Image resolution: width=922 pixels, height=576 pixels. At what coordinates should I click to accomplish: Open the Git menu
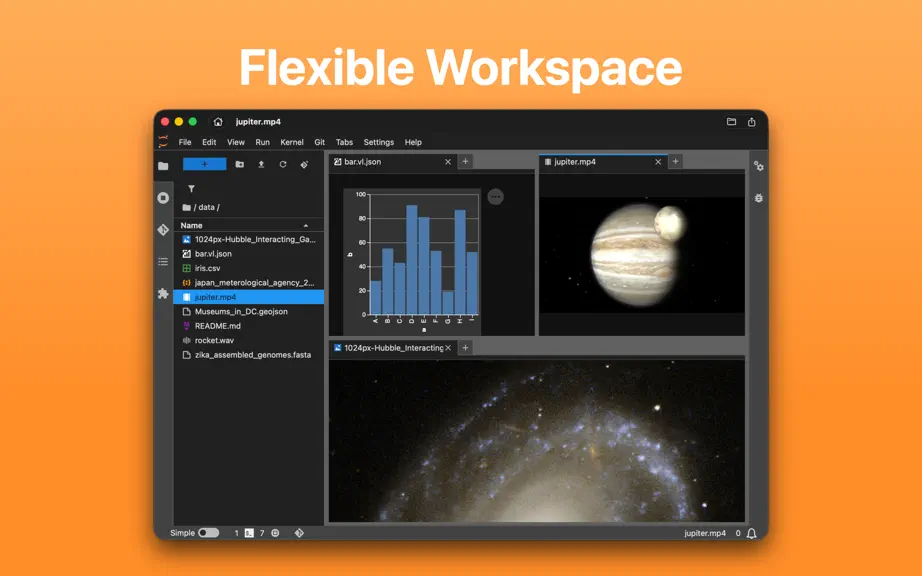click(x=319, y=142)
